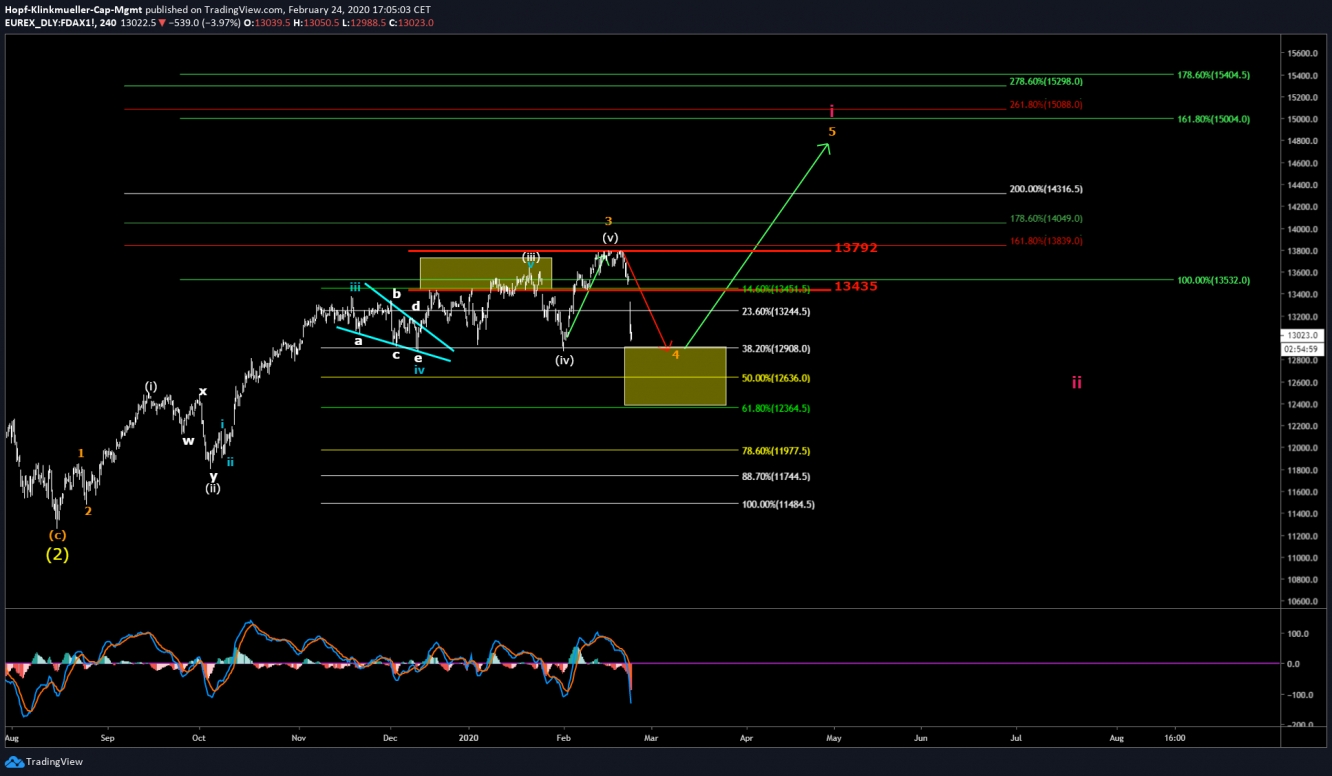
Task: Click the 161.80%(15004.0) Fibonacci label
Action: (x=1213, y=119)
